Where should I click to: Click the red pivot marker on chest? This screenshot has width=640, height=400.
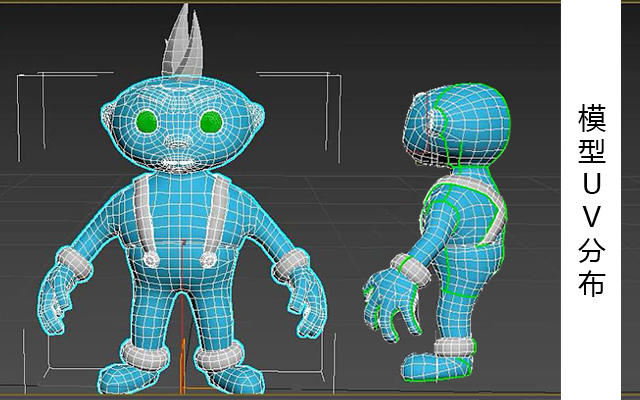183,243
